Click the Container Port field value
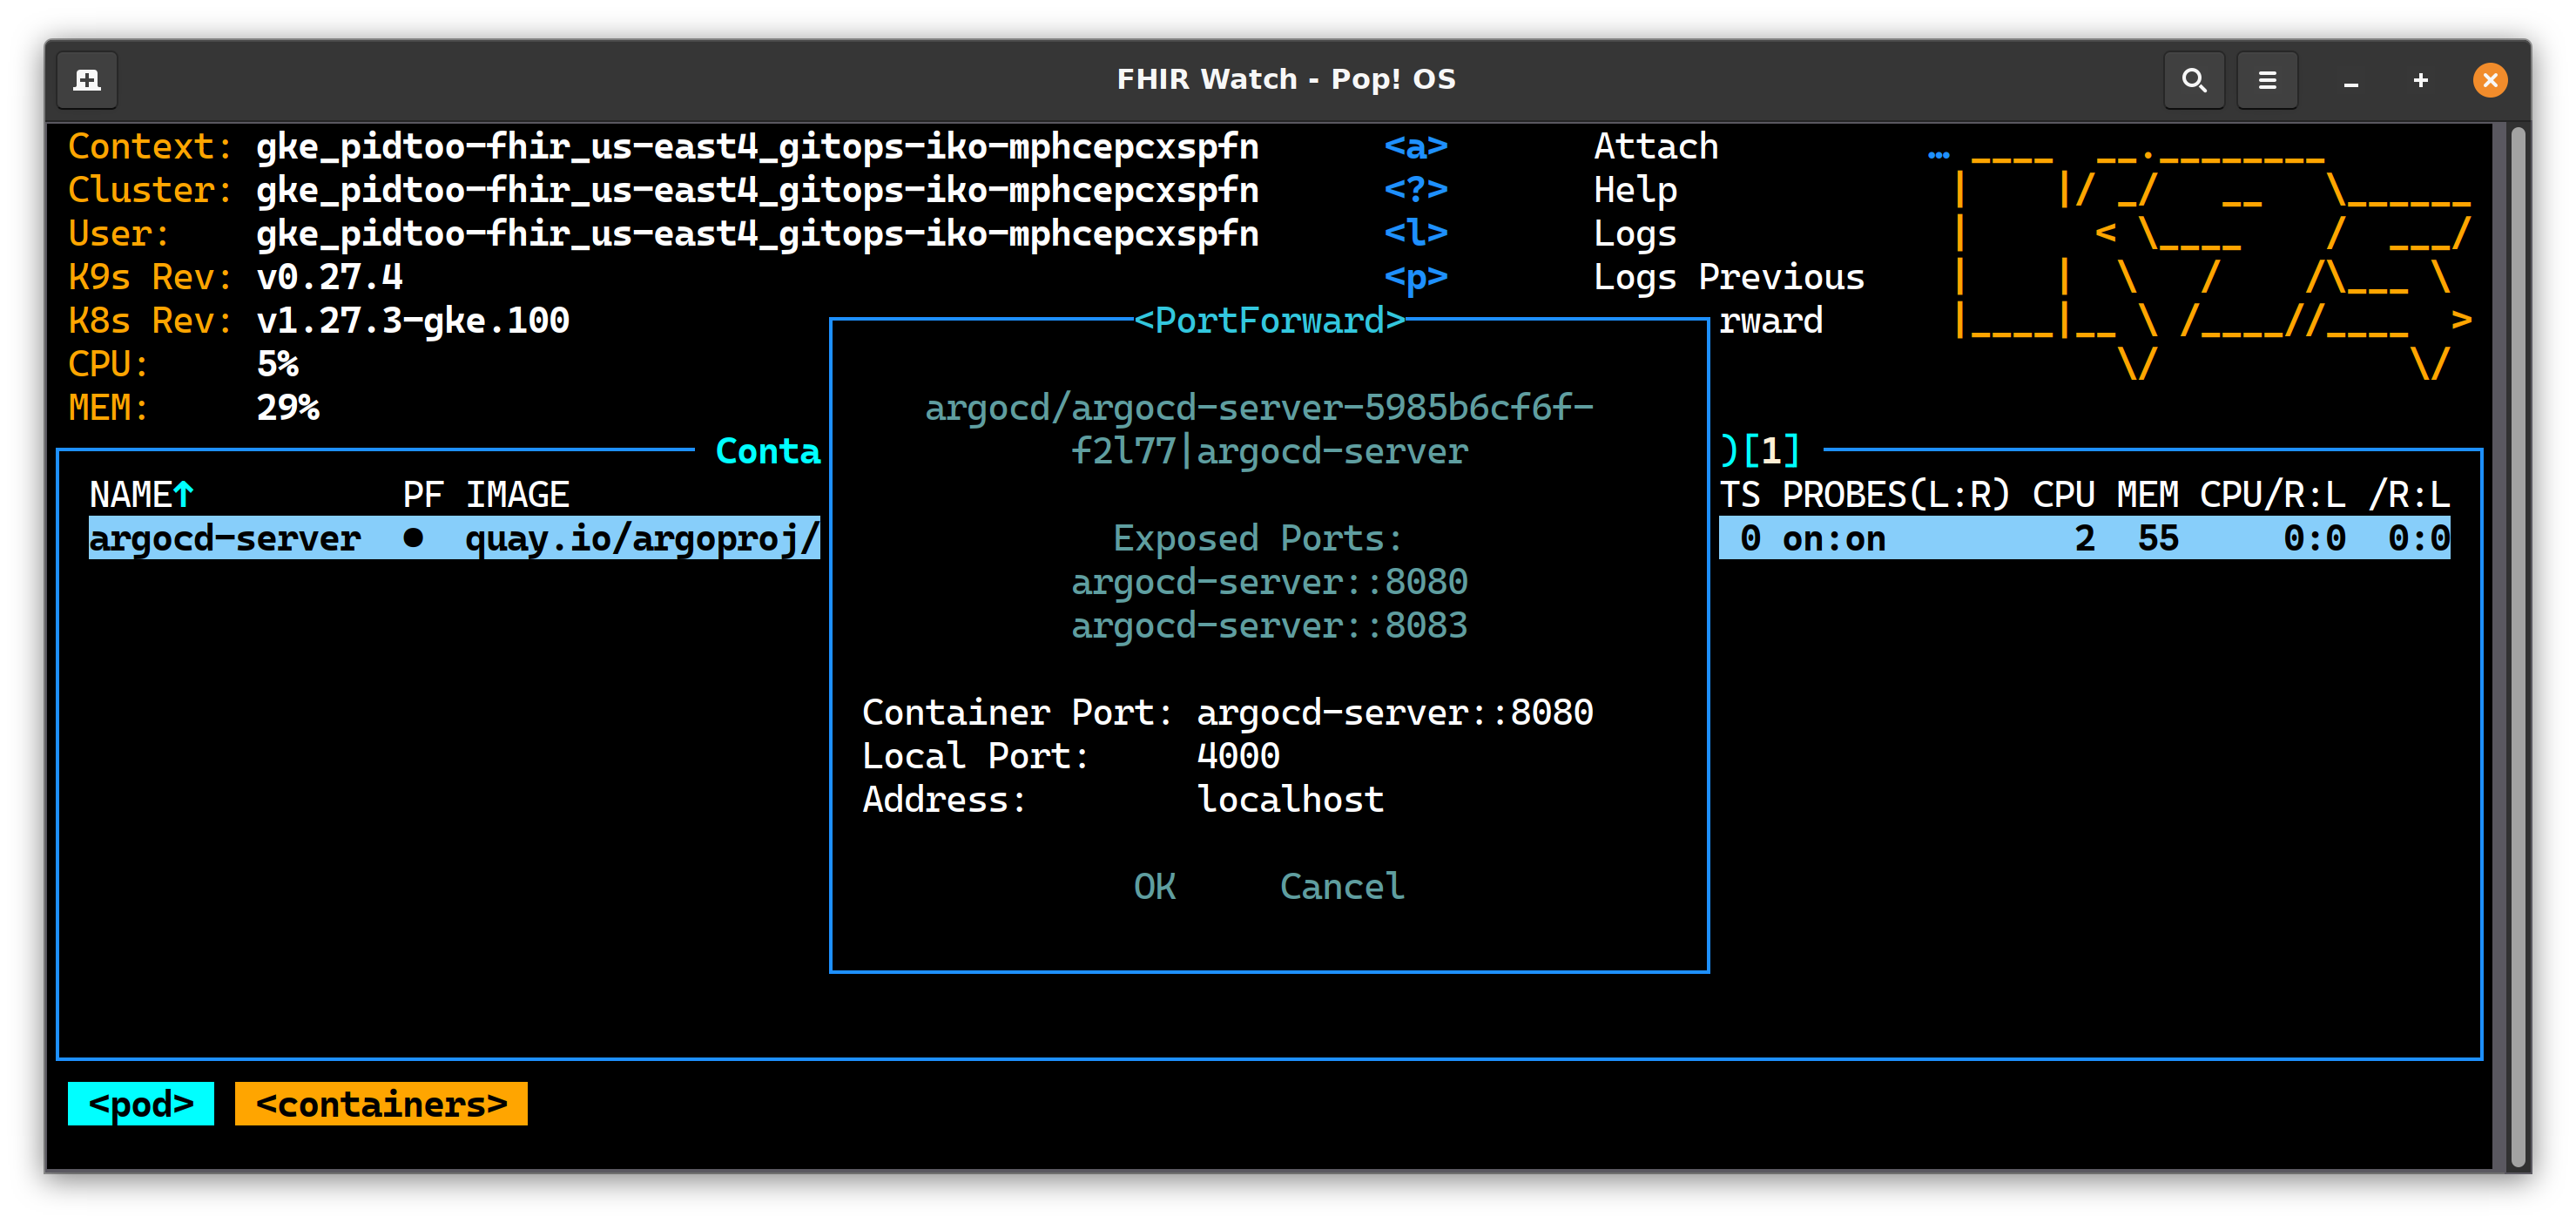 (x=1394, y=712)
